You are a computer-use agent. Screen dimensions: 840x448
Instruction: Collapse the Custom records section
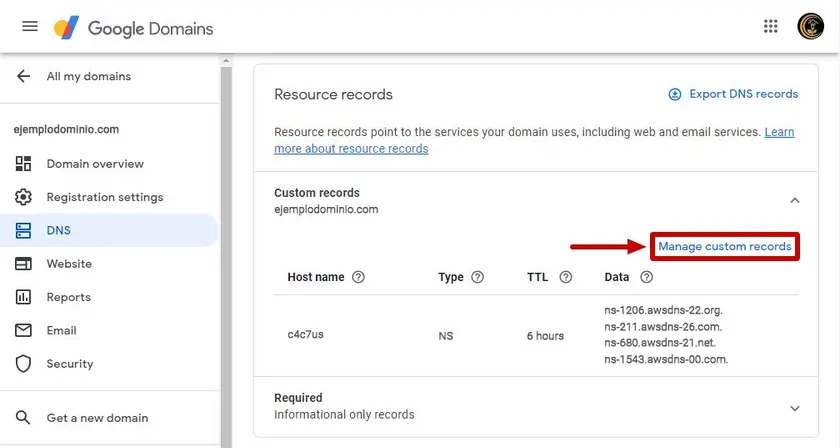[x=795, y=200]
